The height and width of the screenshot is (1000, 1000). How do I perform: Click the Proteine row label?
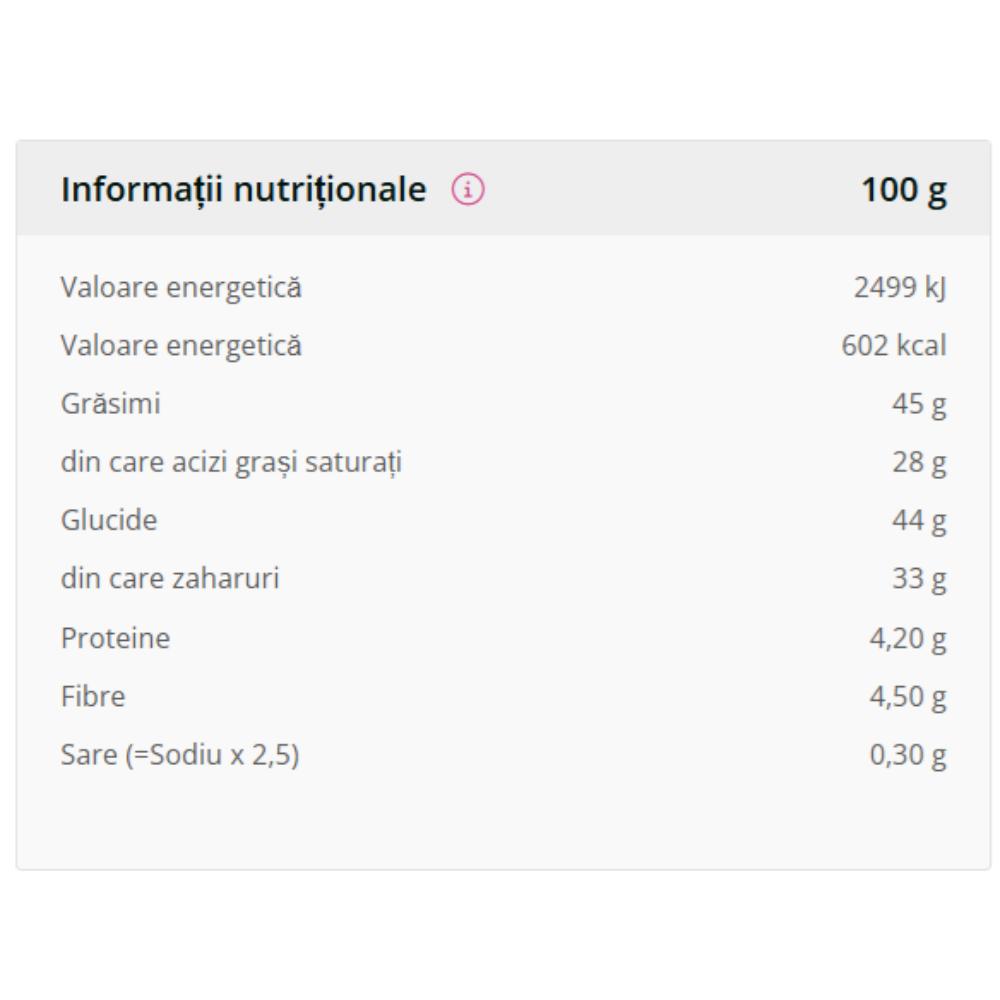coord(115,638)
